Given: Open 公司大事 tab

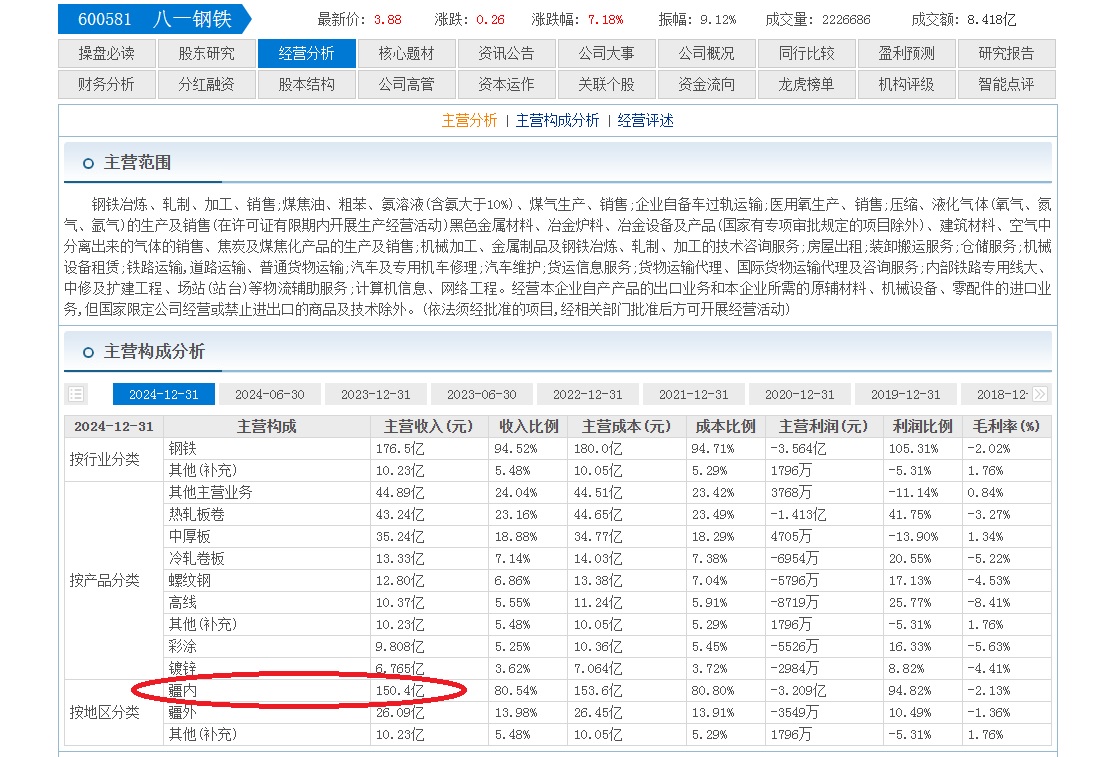Looking at the screenshot, I should [607, 53].
